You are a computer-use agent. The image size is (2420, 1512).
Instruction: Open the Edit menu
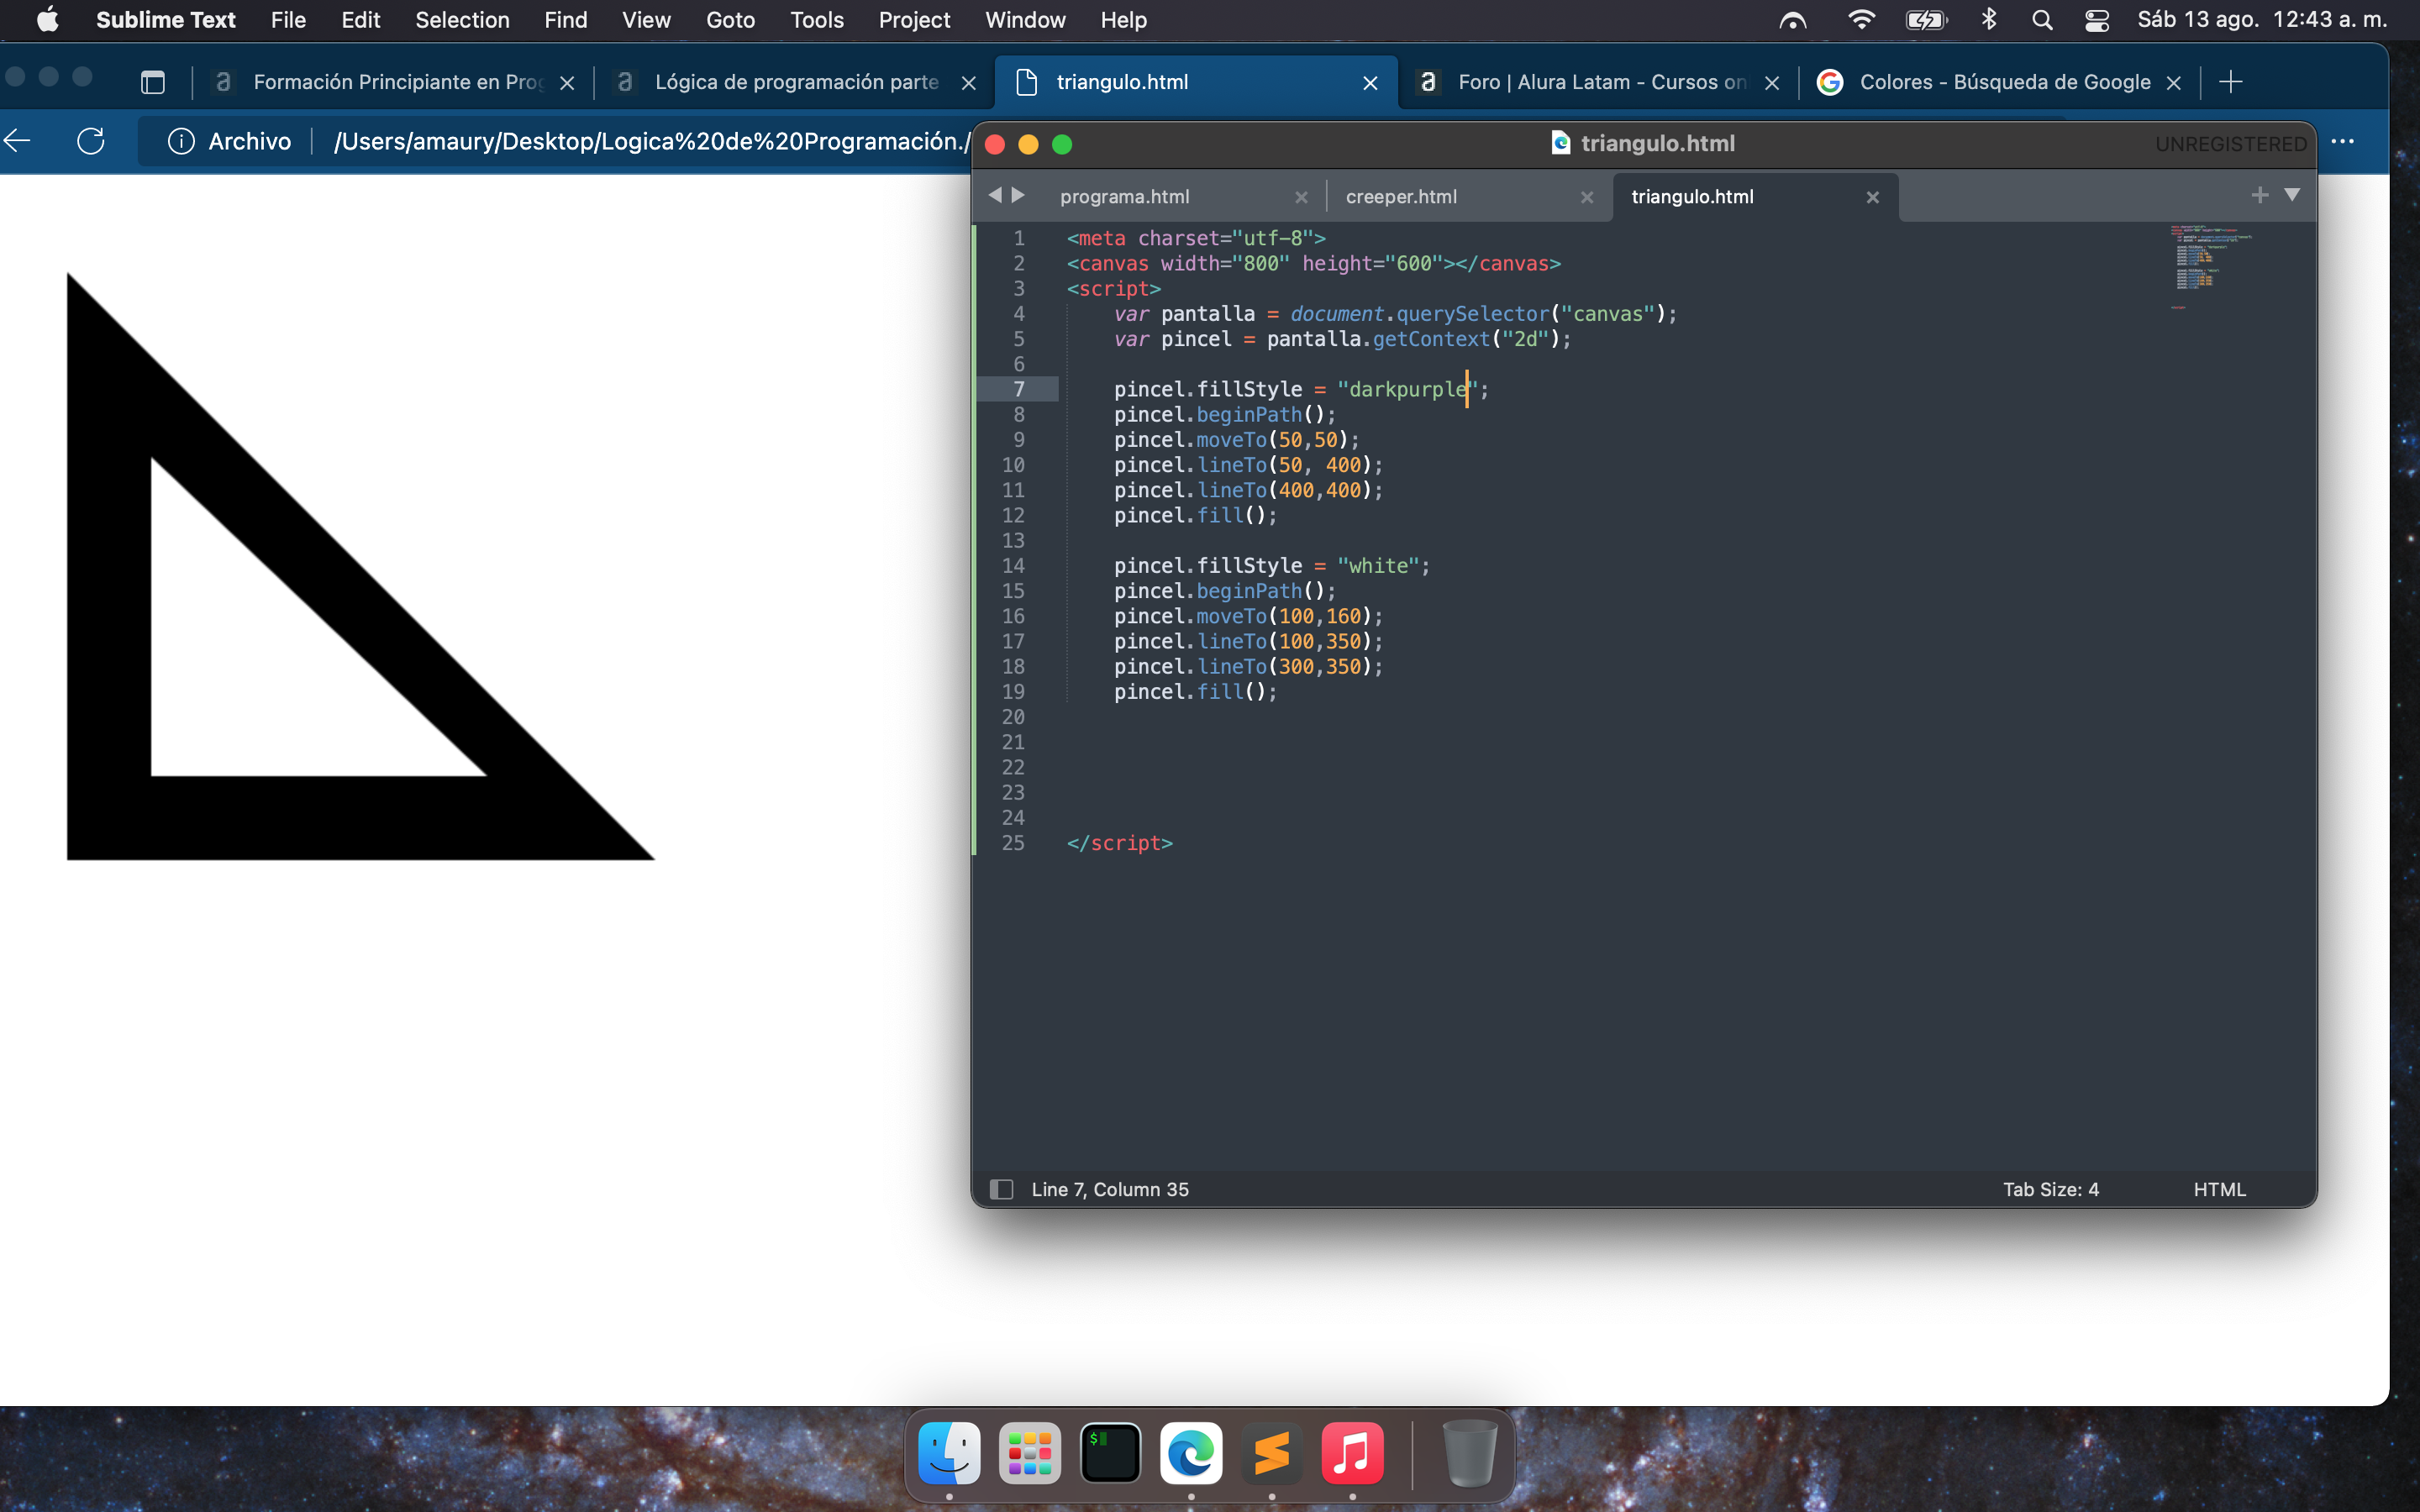pos(360,20)
